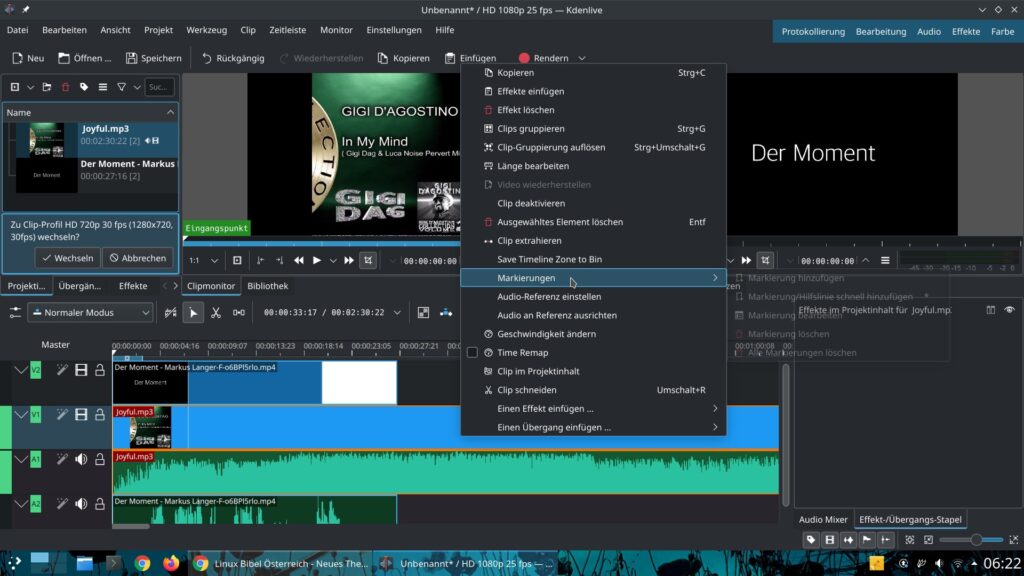
Task: Open timeline track settings icon
Action: (x=14, y=313)
